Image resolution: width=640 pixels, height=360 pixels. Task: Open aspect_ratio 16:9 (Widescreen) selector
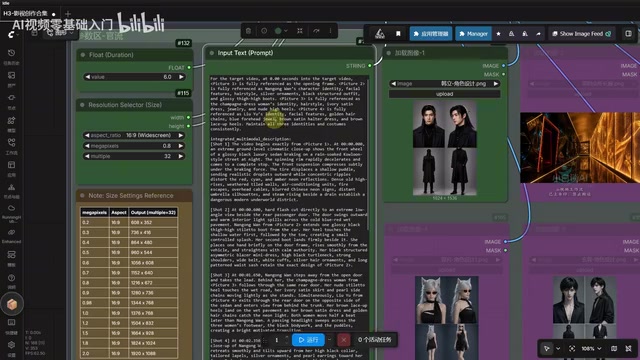[x=134, y=135]
